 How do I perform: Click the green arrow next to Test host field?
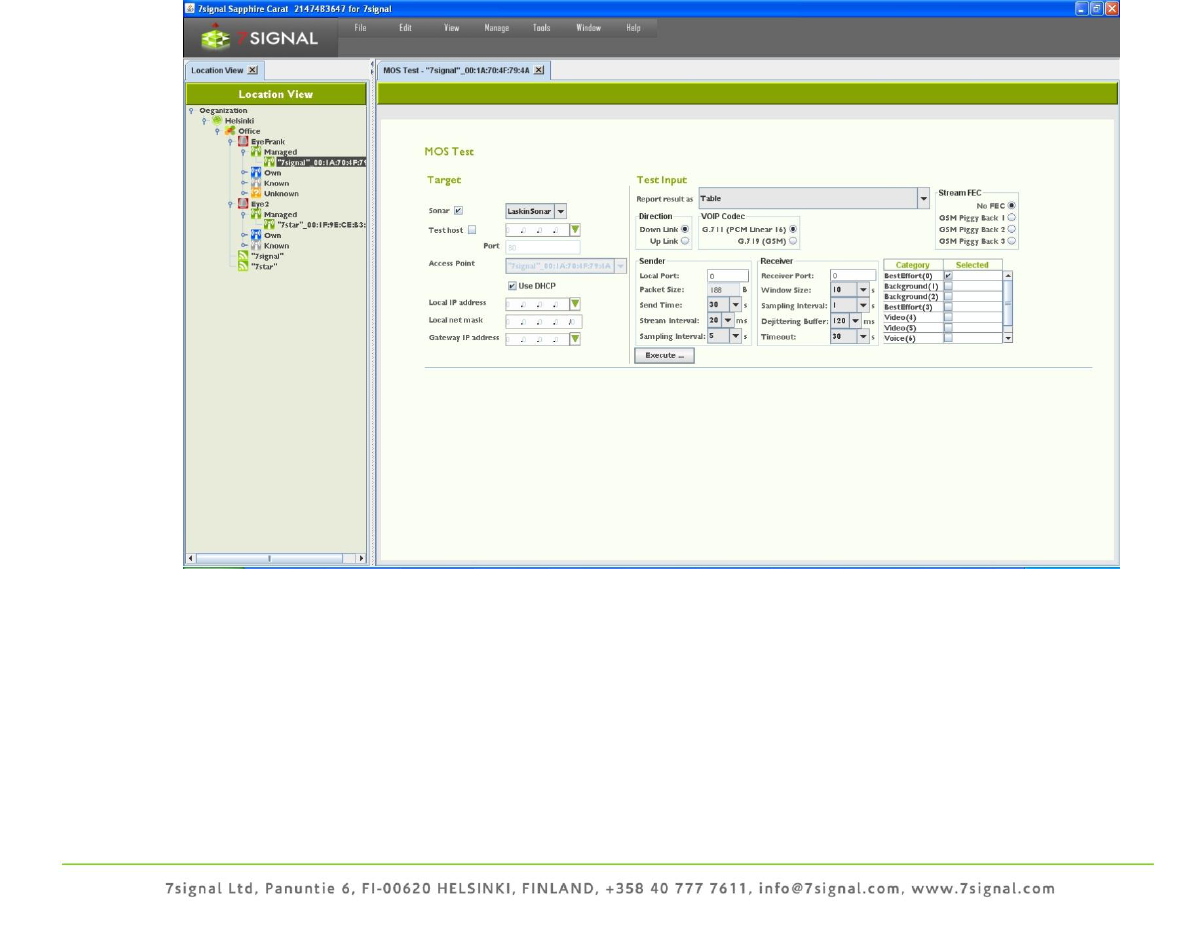click(x=575, y=230)
